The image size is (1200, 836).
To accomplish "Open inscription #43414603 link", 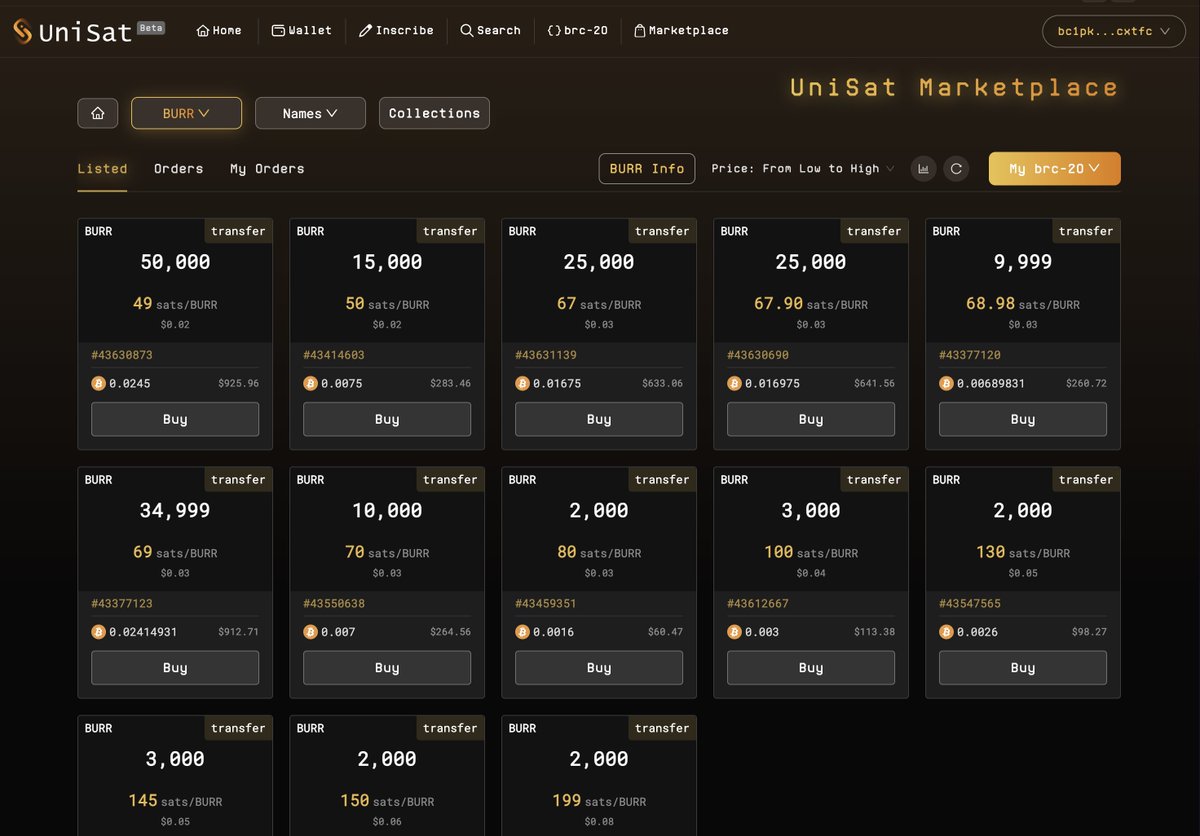I will point(334,355).
